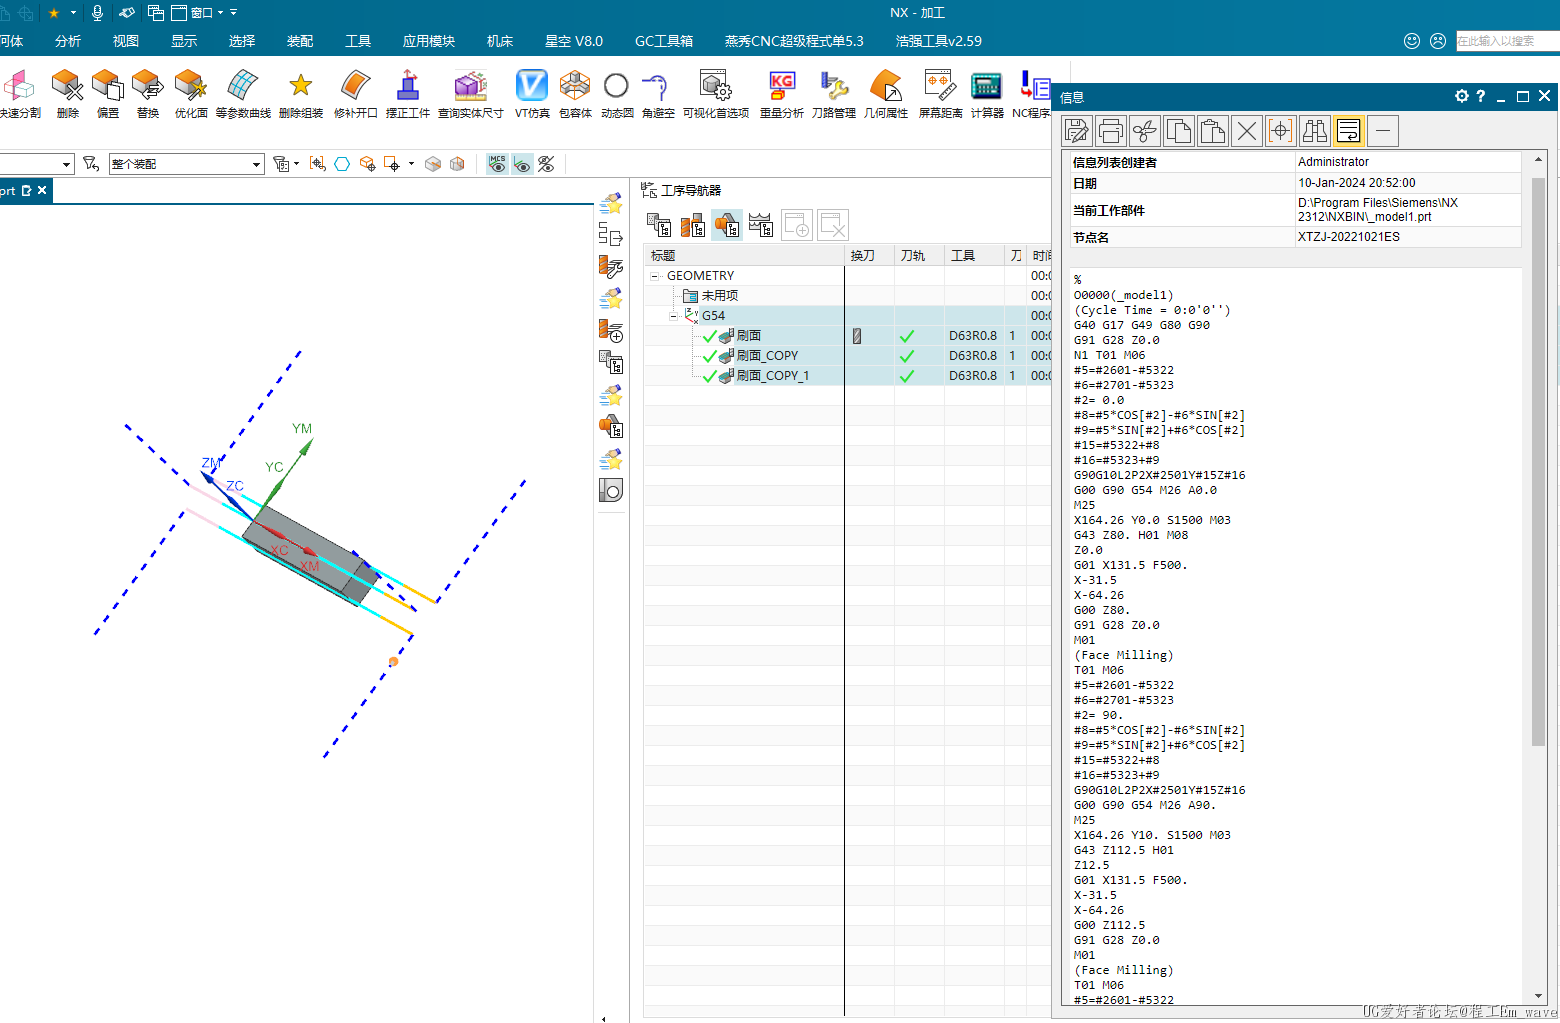Image resolution: width=1560 pixels, height=1023 pixels.
Task: Click the 删除组装 star icon
Action: [x=301, y=93]
